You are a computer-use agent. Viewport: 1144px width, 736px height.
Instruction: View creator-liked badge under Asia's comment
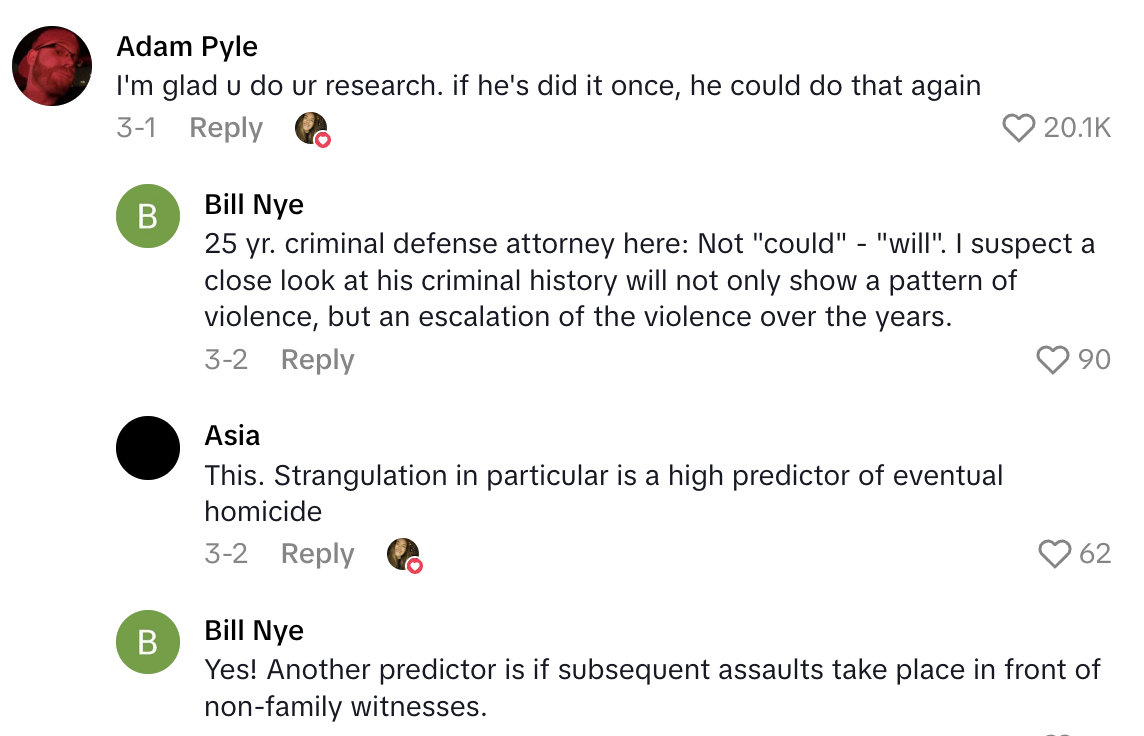(405, 555)
